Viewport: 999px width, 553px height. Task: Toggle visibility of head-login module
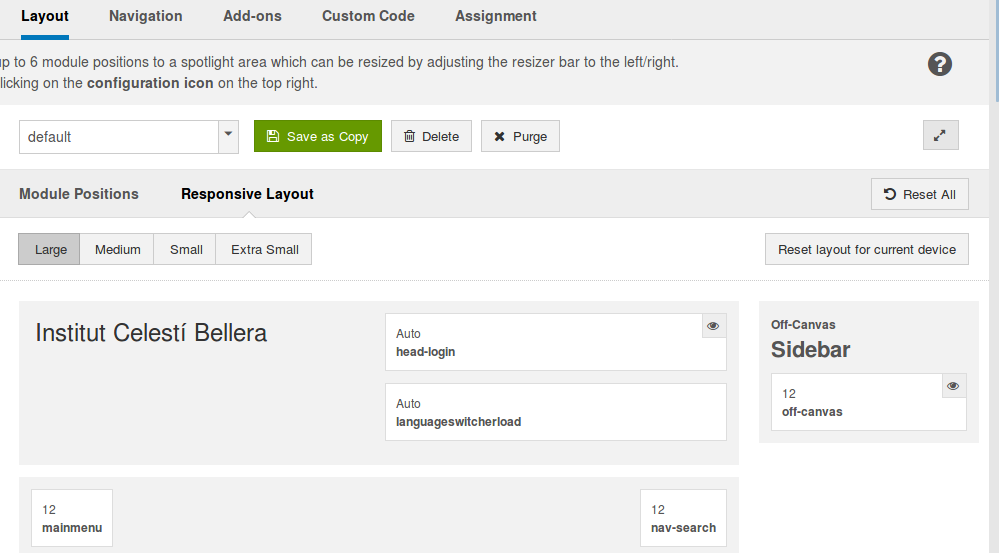713,326
